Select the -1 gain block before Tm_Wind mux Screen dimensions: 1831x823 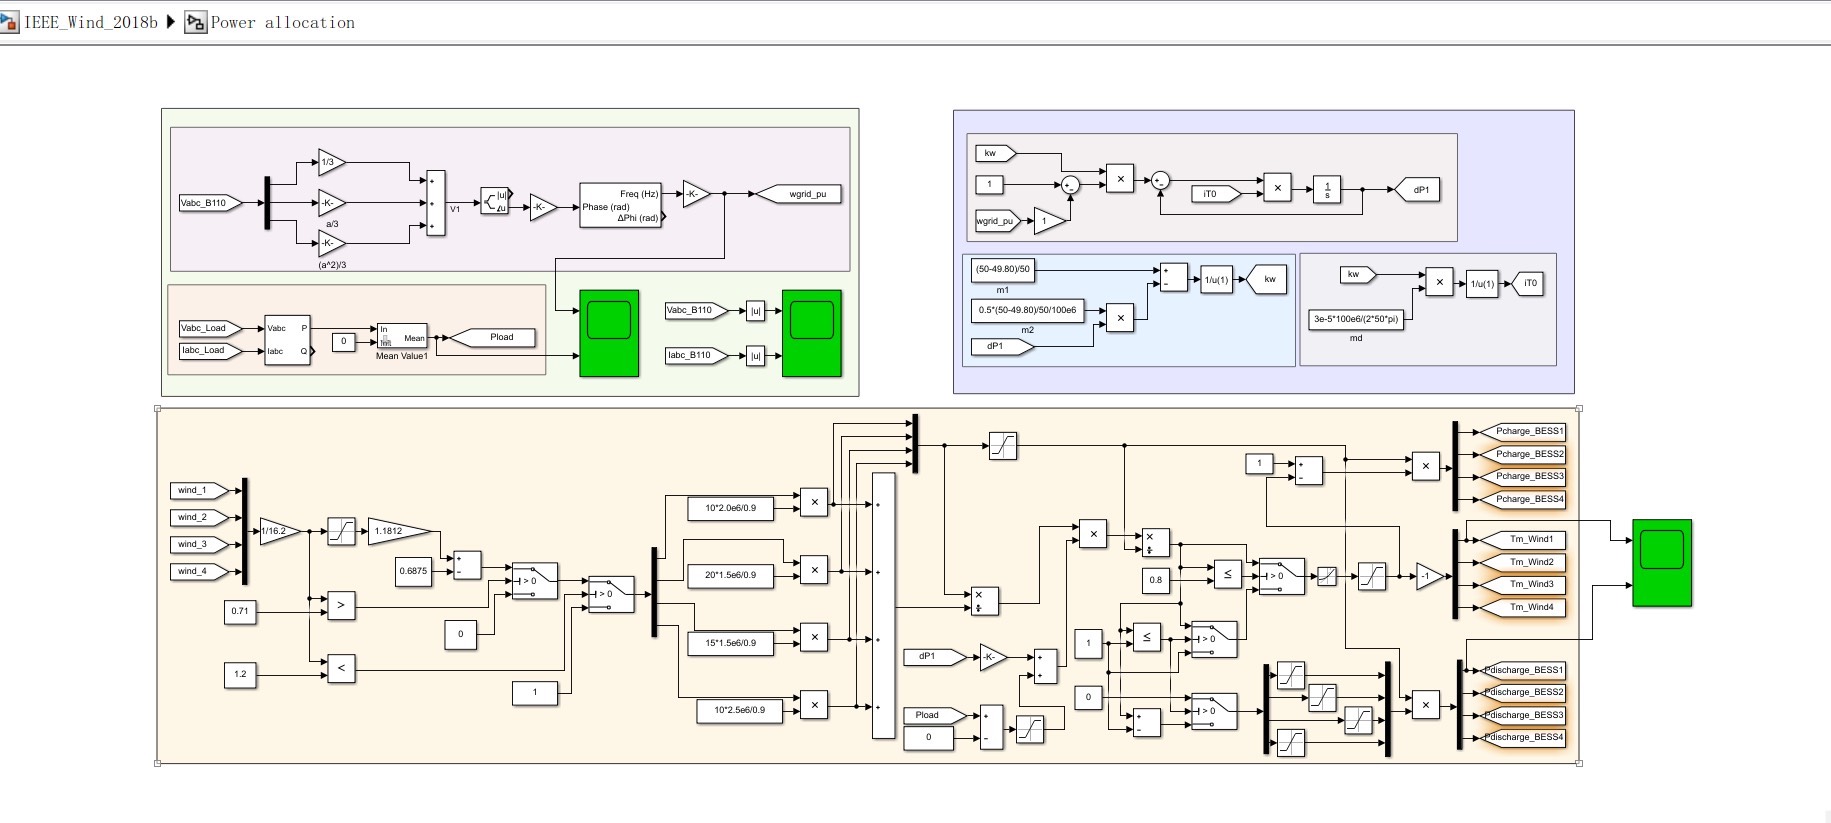coord(1430,576)
